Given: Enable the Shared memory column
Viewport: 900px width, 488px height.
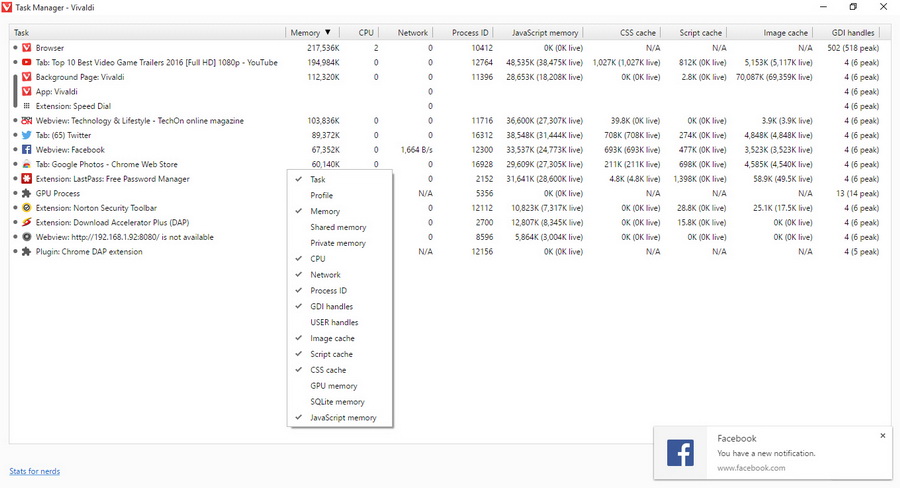Looking at the screenshot, I should [338, 227].
